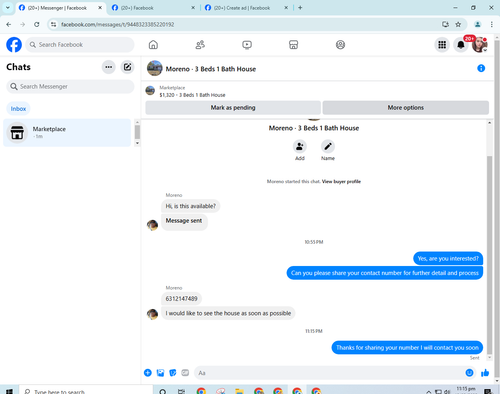Screen dimensions: 500x394
Task: Bookmark this page with the star
Action: tap(458, 24)
